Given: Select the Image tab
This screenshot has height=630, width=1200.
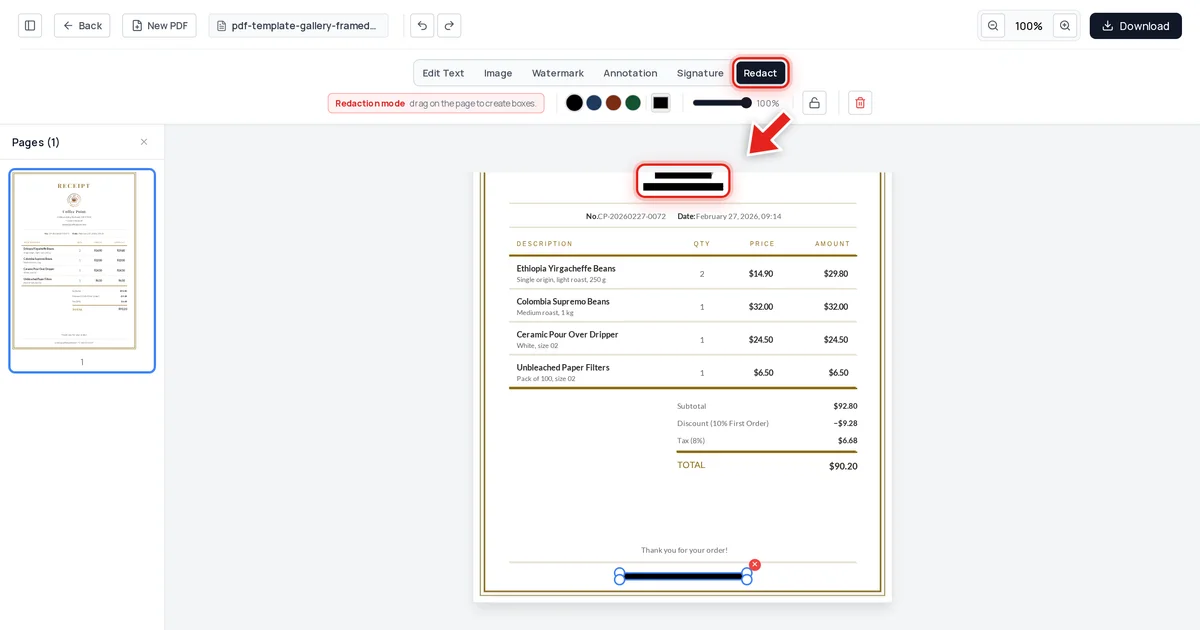Looking at the screenshot, I should pyautogui.click(x=498, y=73).
